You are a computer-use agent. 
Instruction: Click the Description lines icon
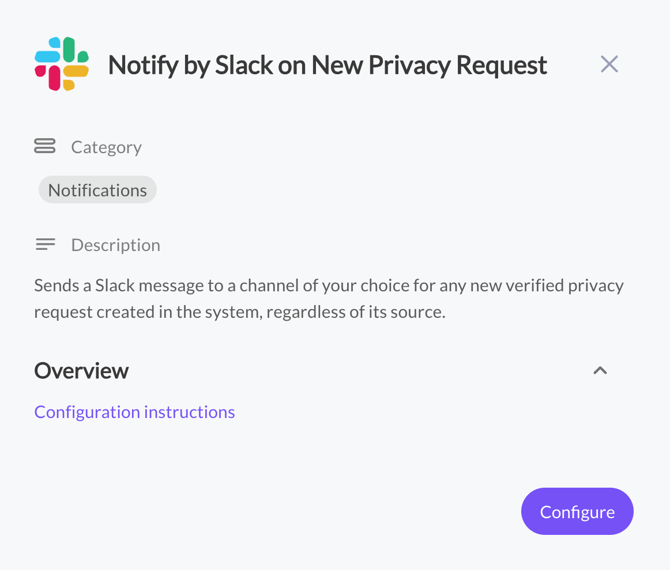click(45, 244)
